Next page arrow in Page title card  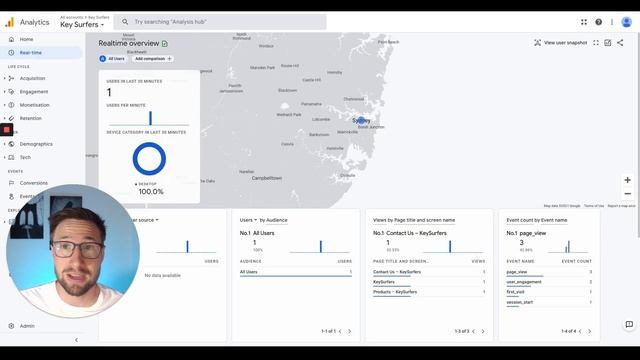coord(483,331)
